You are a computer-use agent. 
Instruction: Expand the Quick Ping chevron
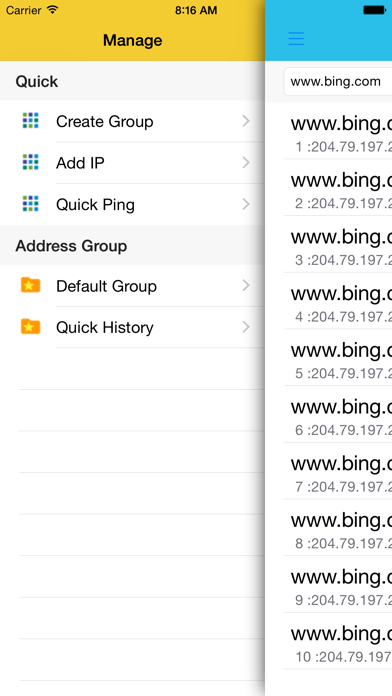tap(246, 204)
